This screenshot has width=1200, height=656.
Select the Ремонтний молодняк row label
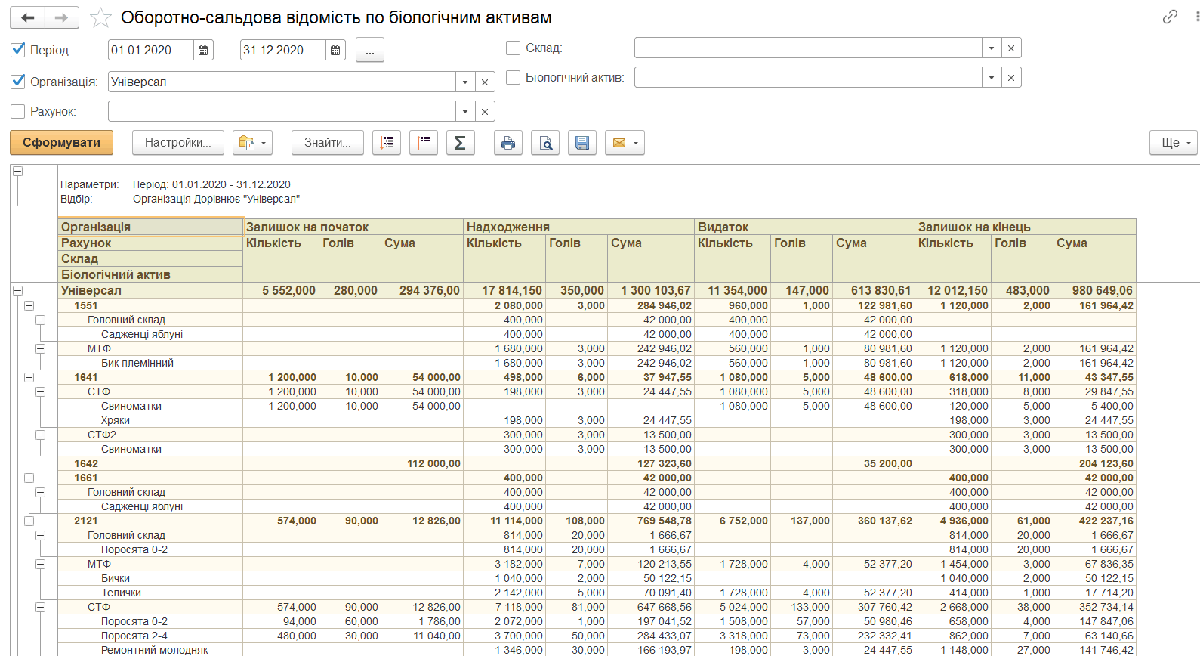coord(154,650)
